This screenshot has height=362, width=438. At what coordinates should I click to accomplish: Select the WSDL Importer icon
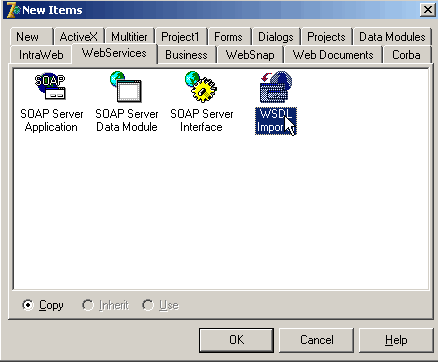[276, 87]
